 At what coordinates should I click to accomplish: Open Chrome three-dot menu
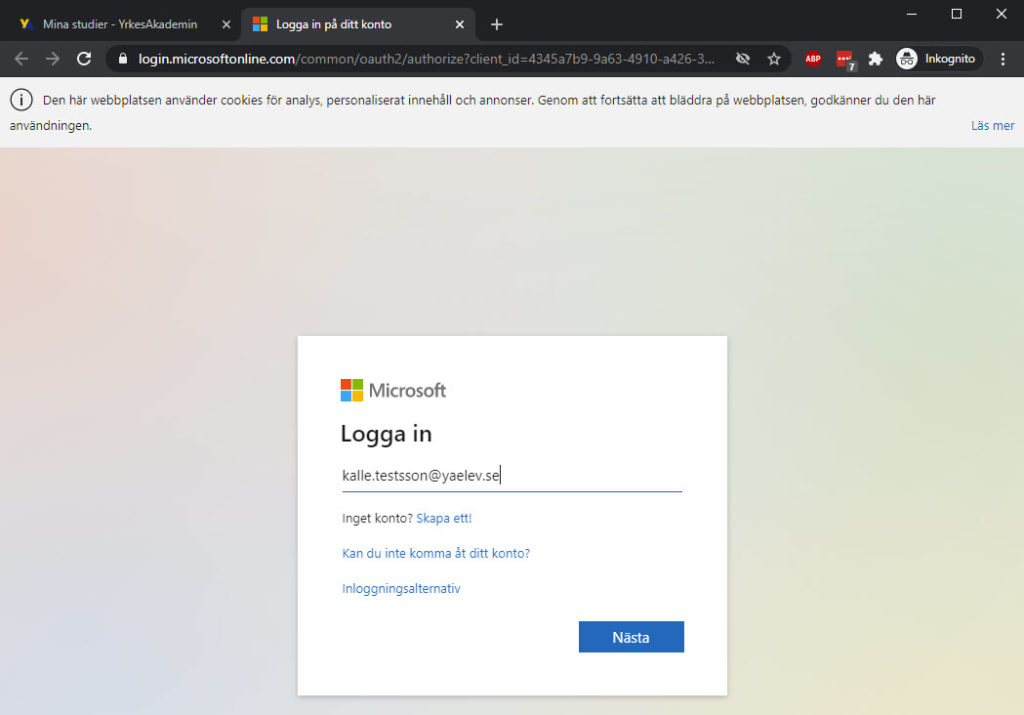[1003, 59]
